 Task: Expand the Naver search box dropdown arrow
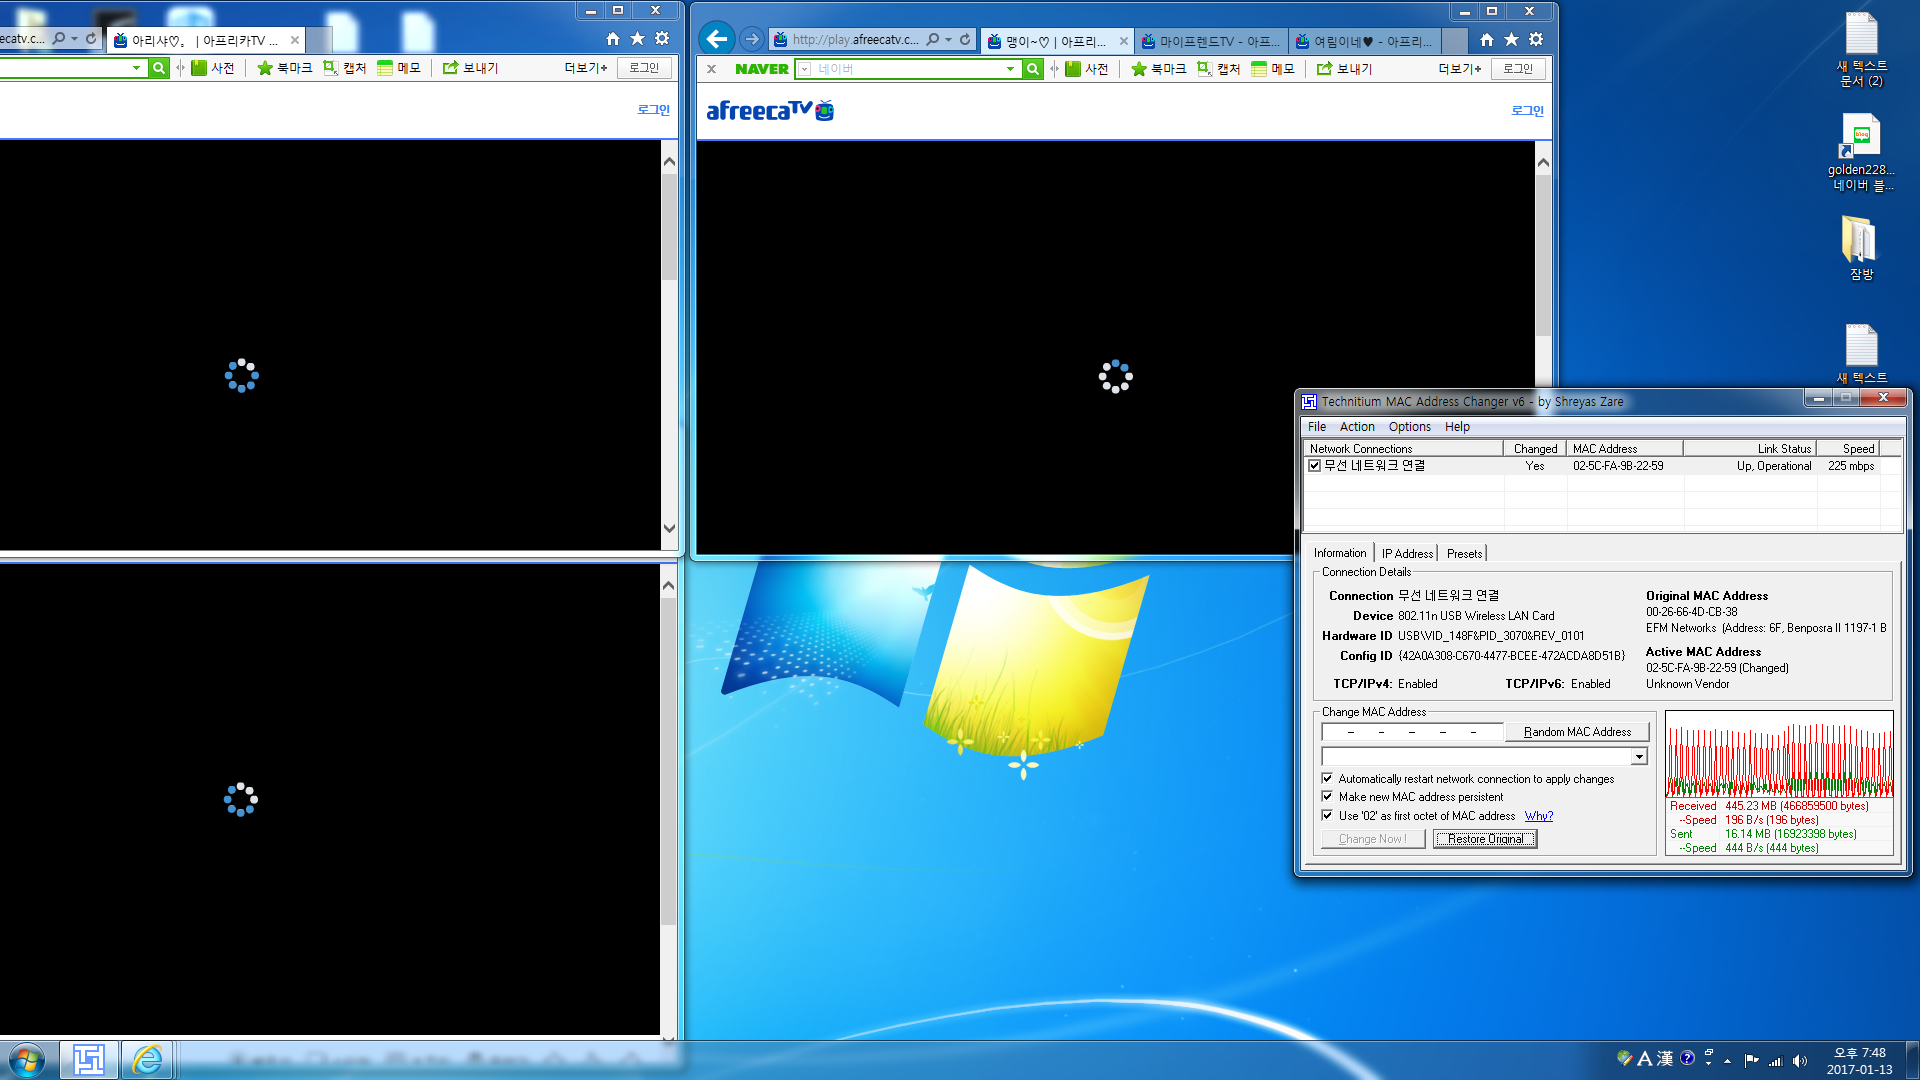click(1010, 68)
